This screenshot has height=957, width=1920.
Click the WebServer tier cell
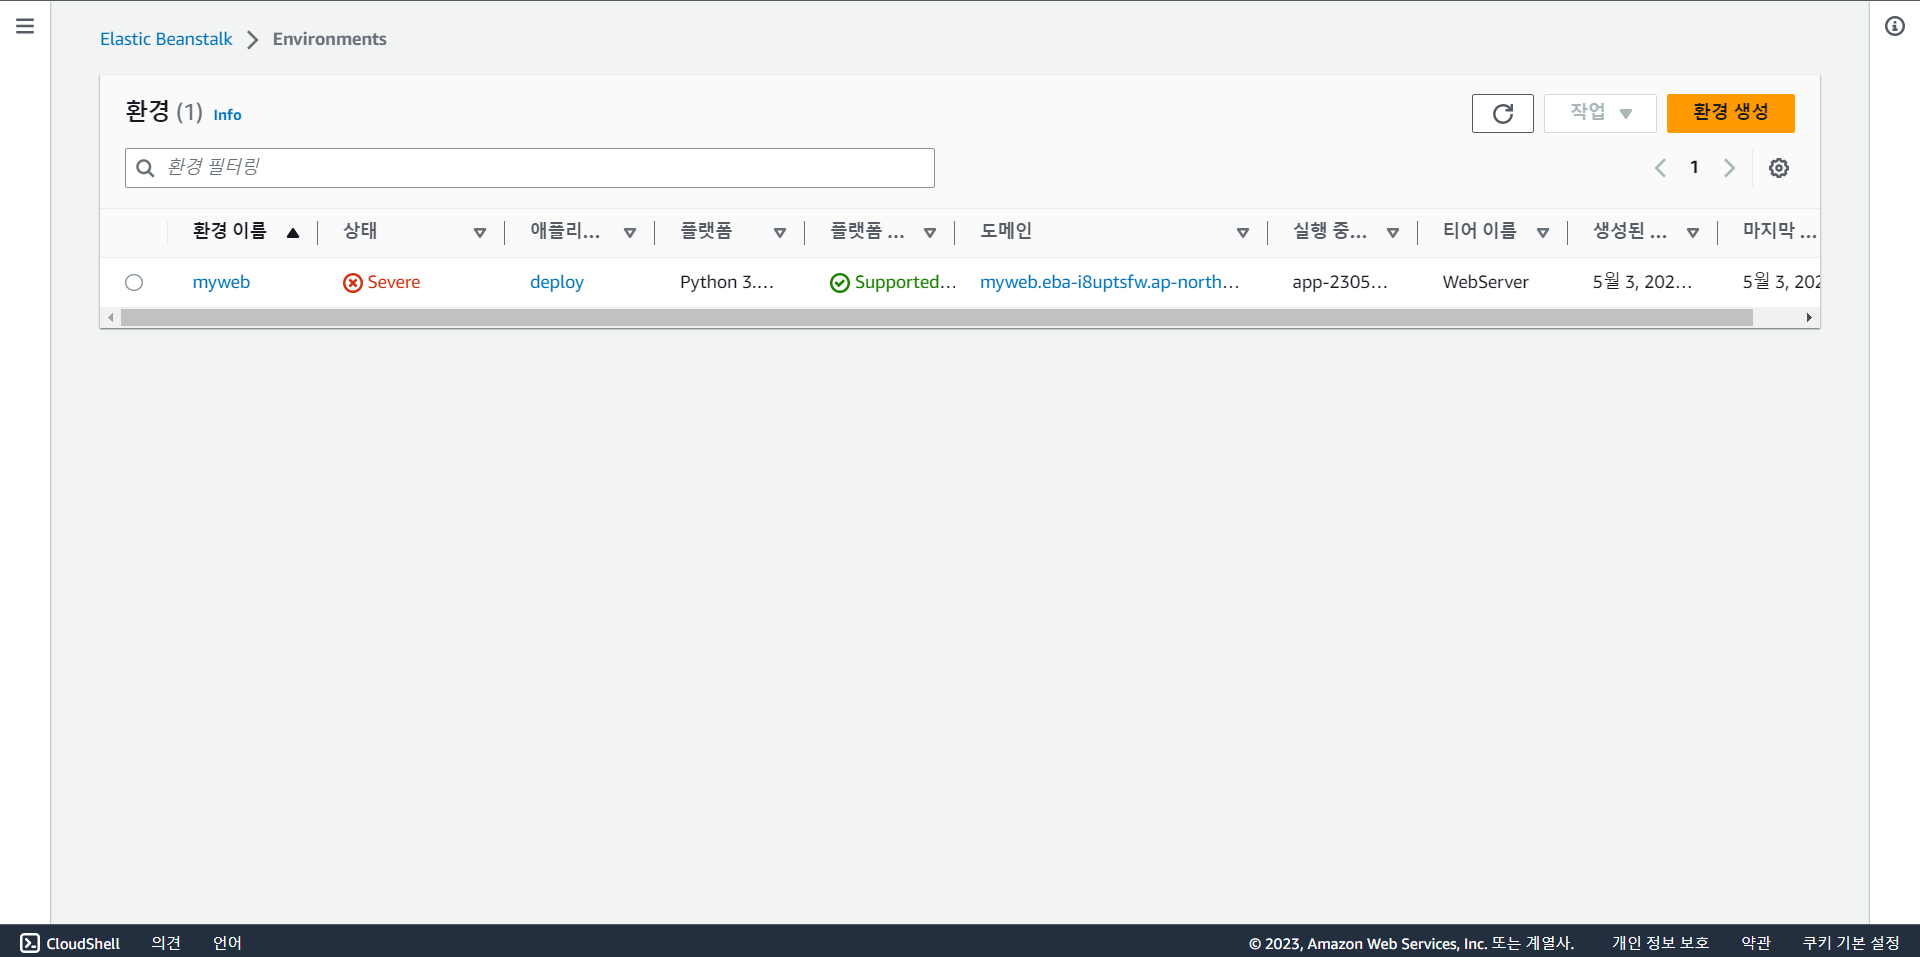[x=1485, y=282]
